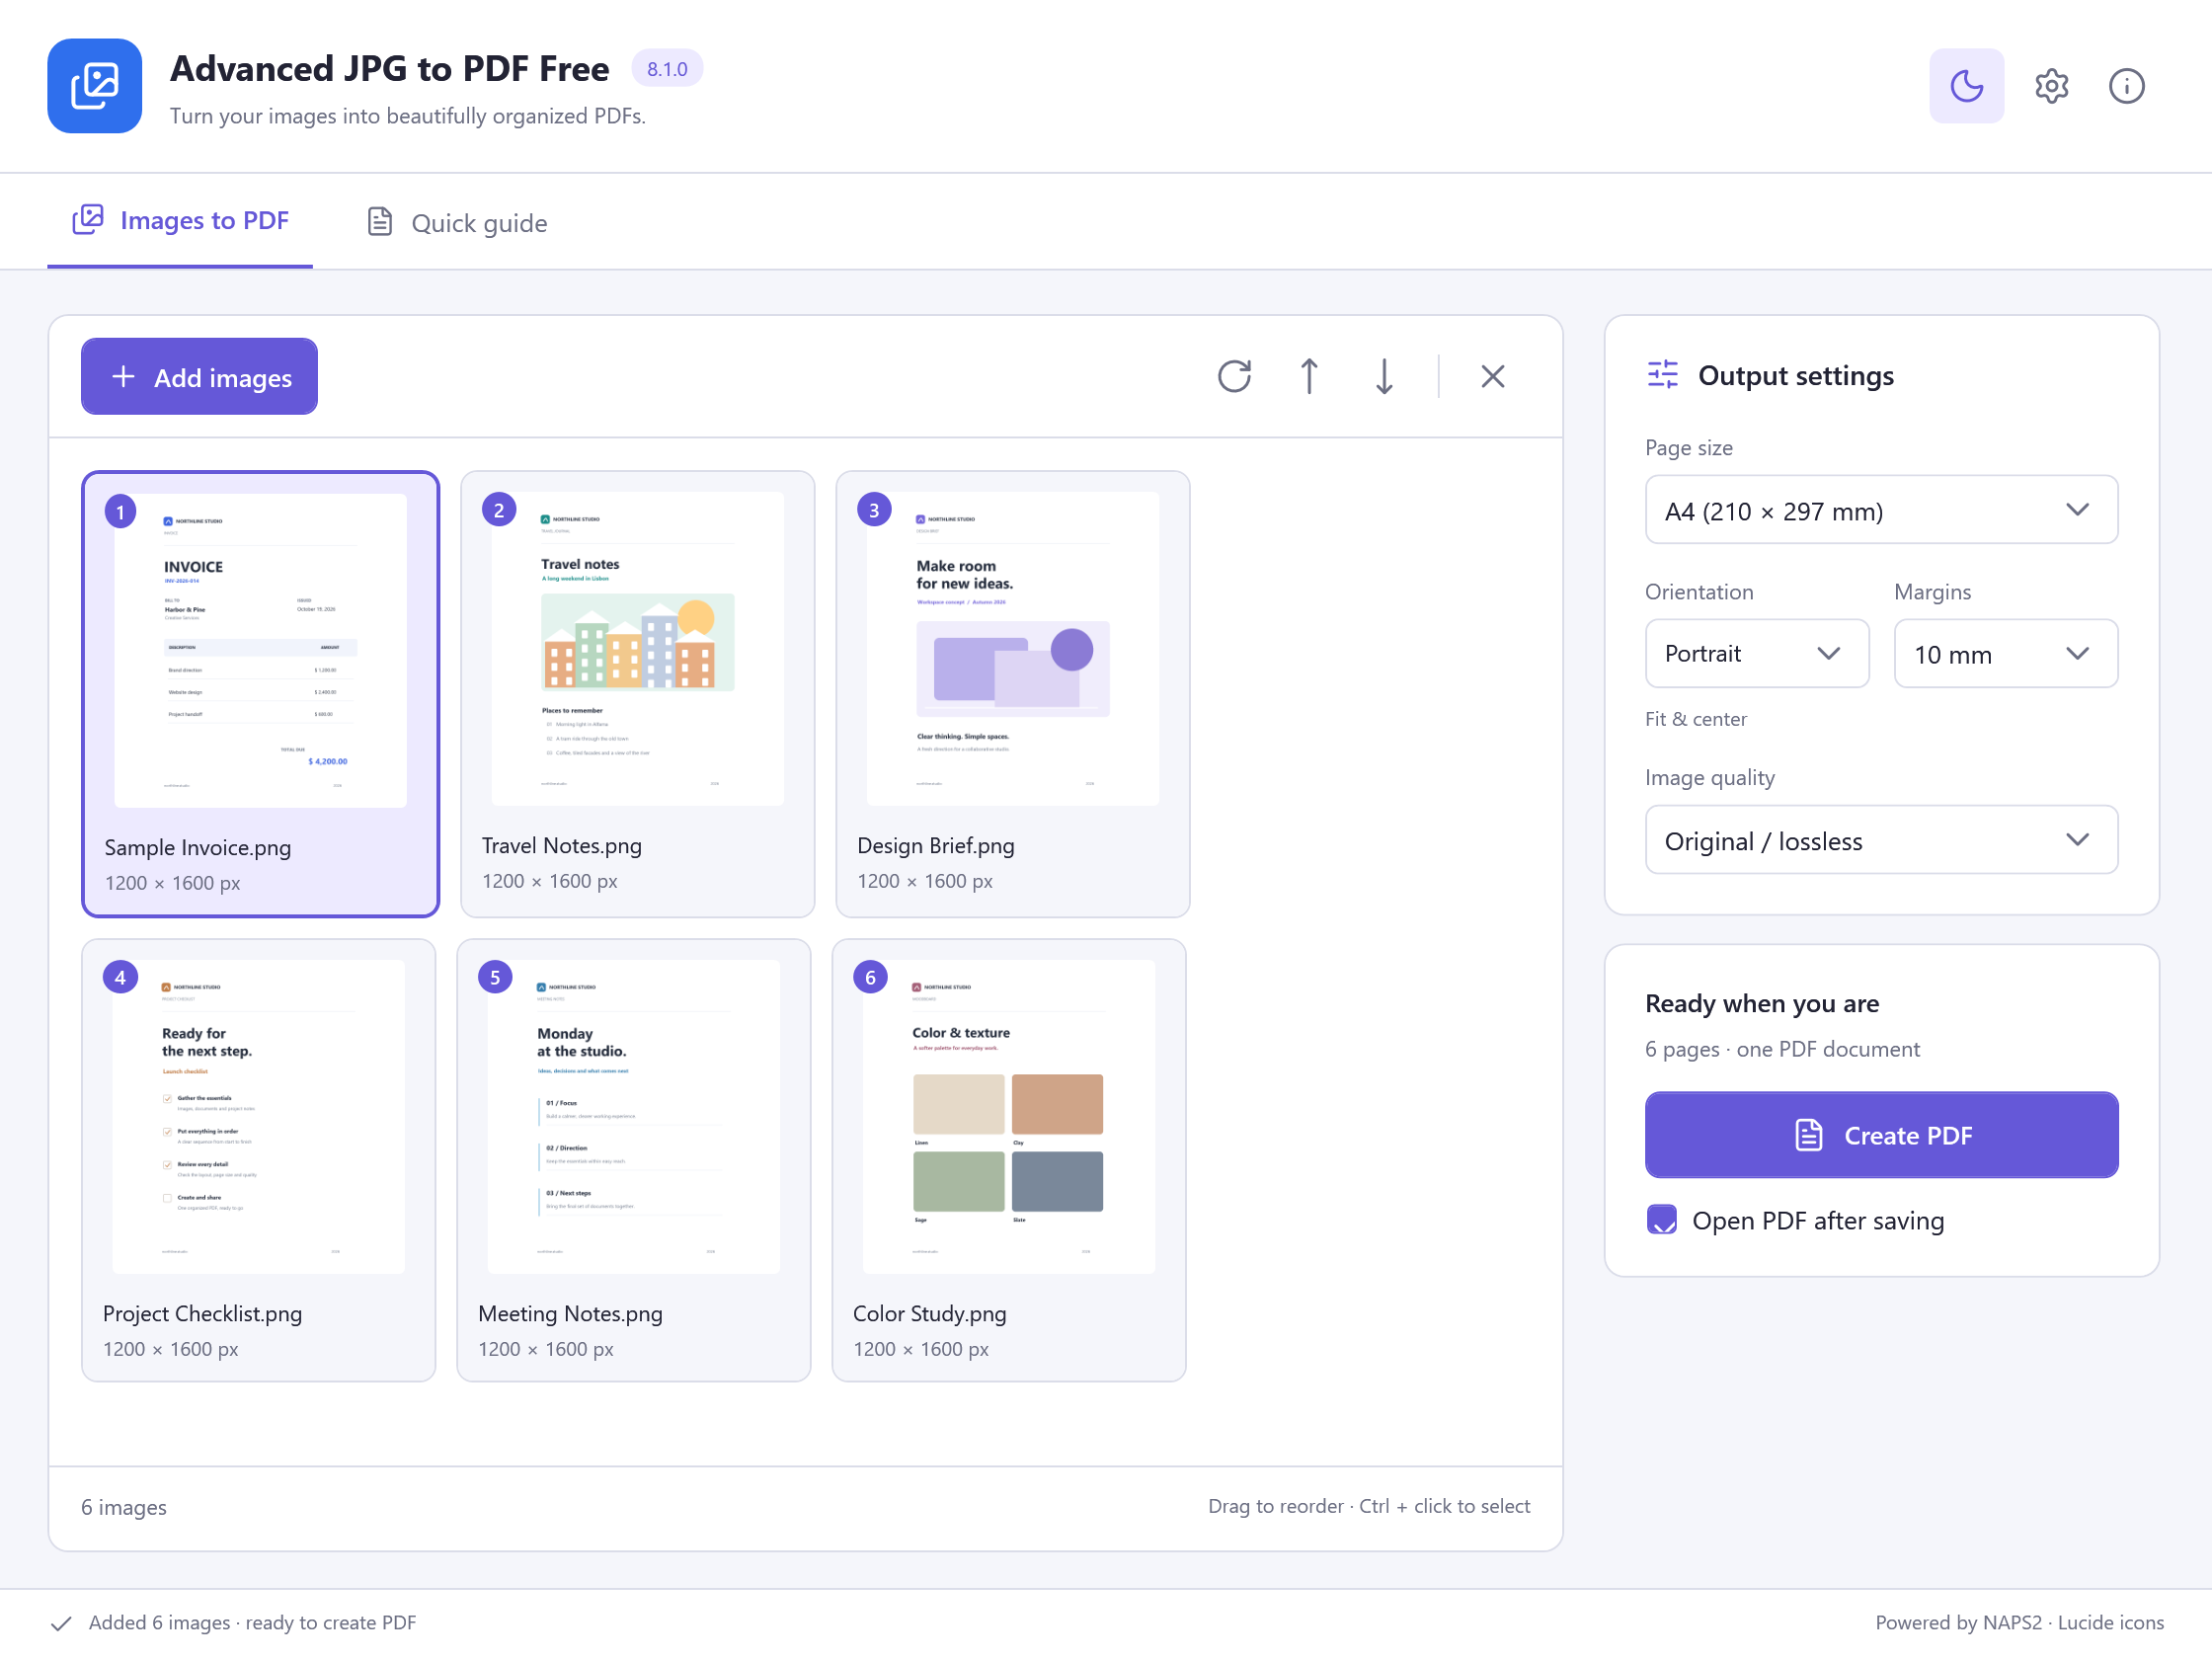Image resolution: width=2212 pixels, height=1659 pixels.
Task: Click the Create PDF button
Action: tap(1881, 1135)
